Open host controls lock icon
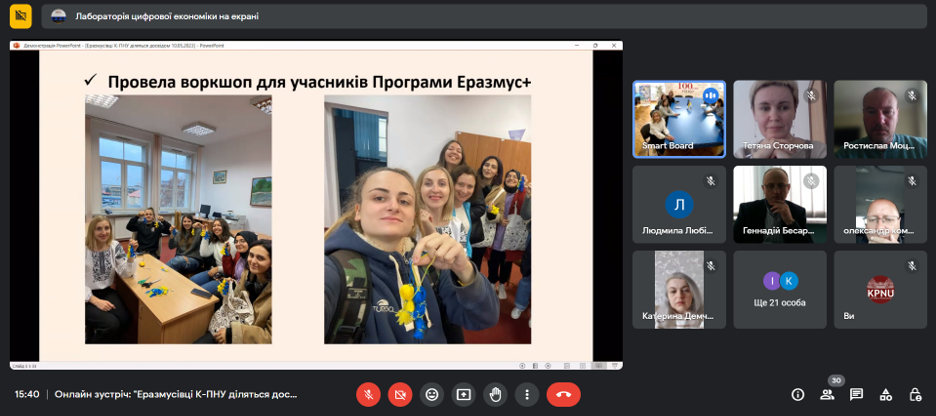Viewport: 936px width, 416px height. point(914,394)
